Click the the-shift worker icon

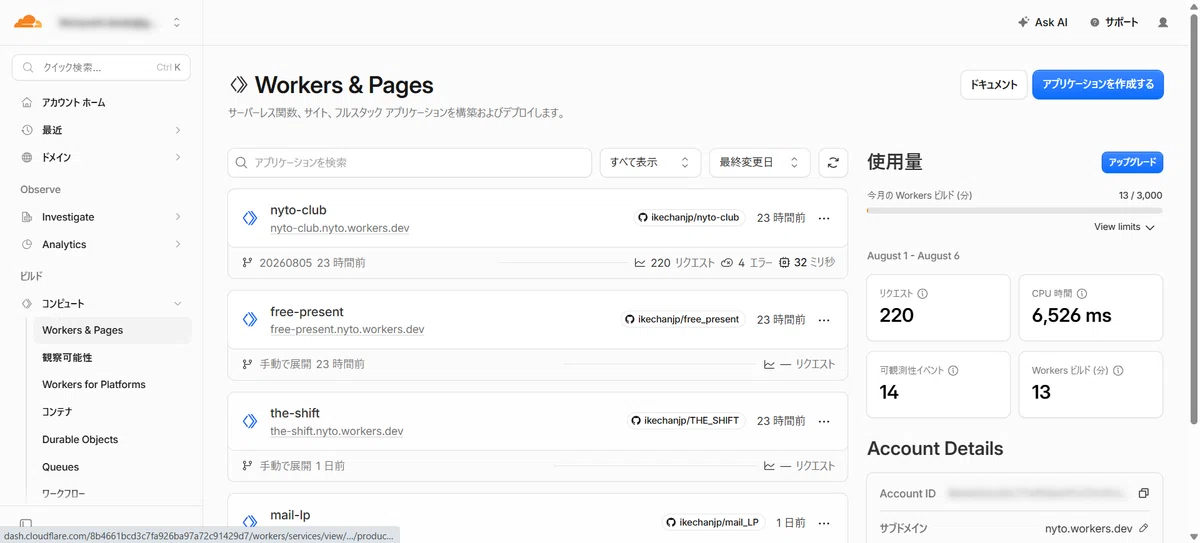(x=250, y=421)
